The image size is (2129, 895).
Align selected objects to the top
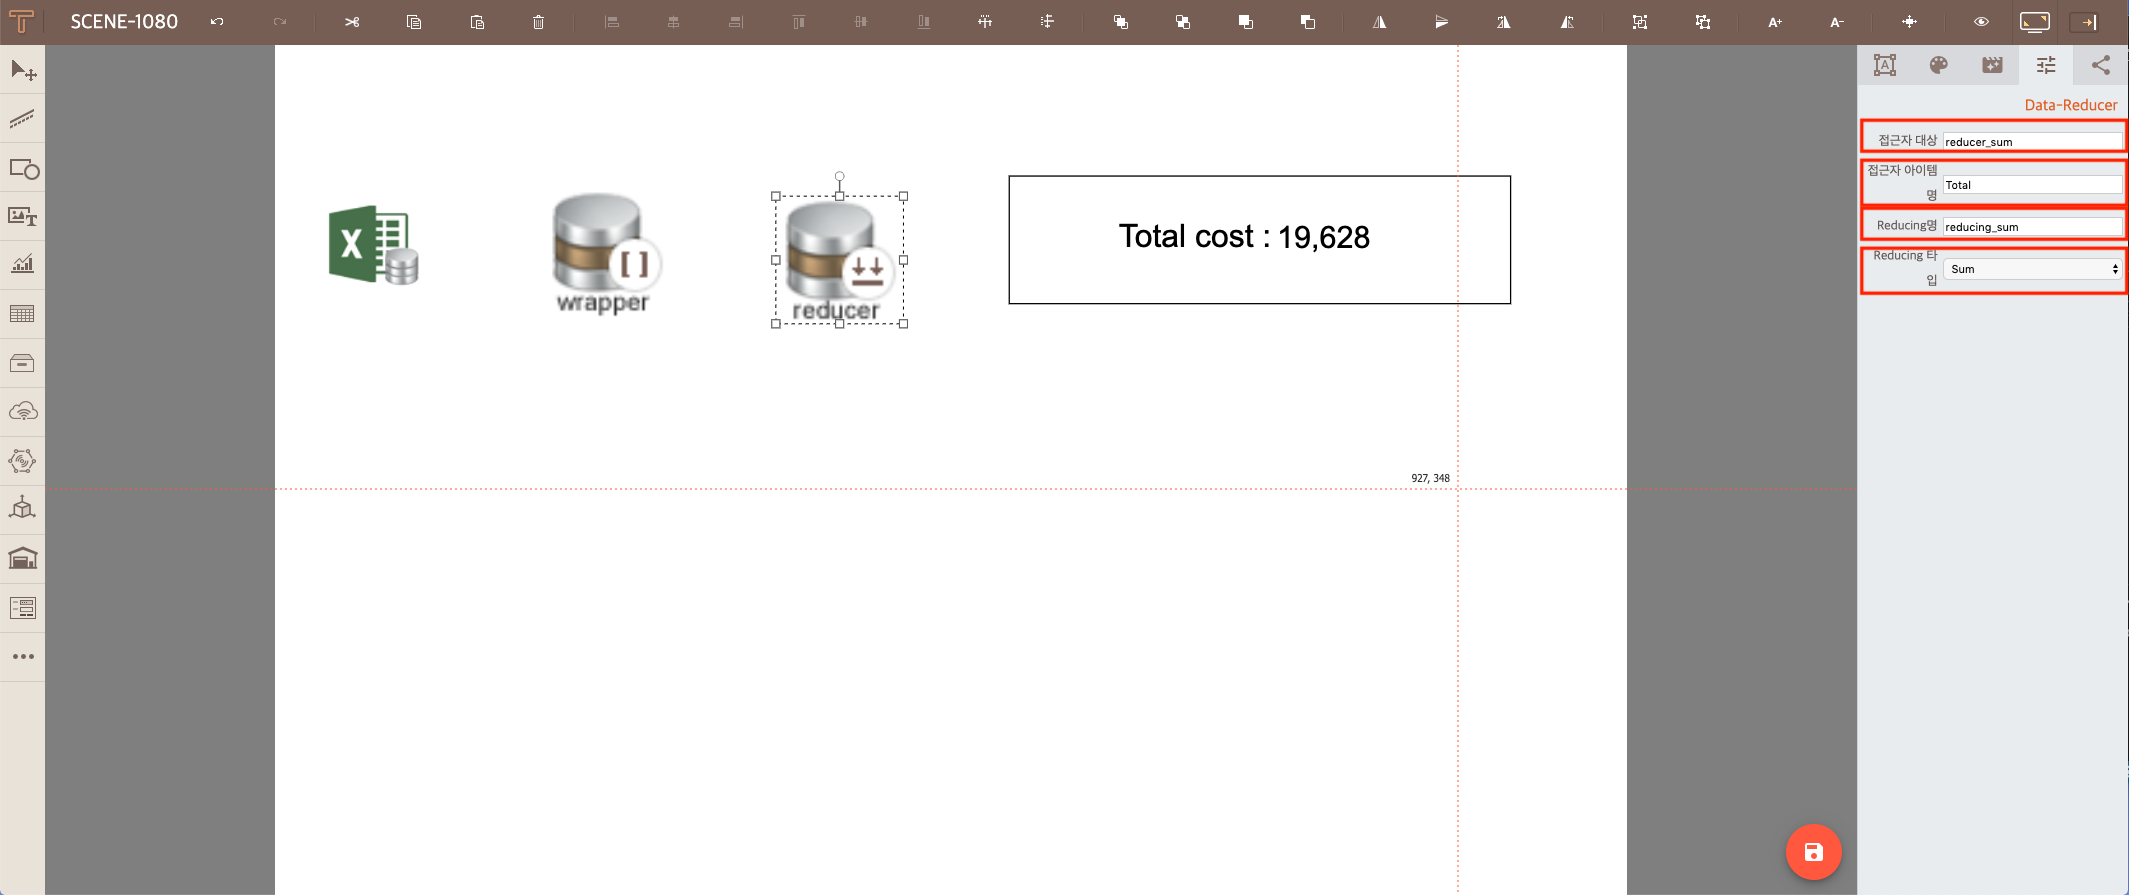pos(798,22)
